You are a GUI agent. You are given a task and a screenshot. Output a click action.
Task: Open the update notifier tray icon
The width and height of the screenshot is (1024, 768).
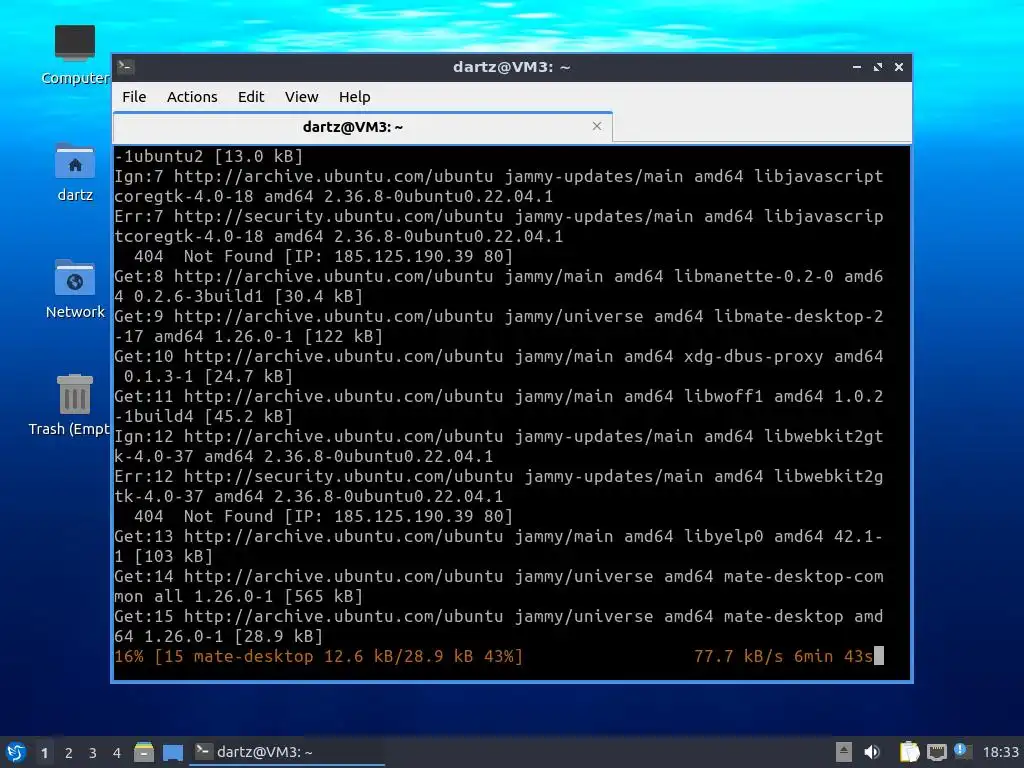click(962, 751)
